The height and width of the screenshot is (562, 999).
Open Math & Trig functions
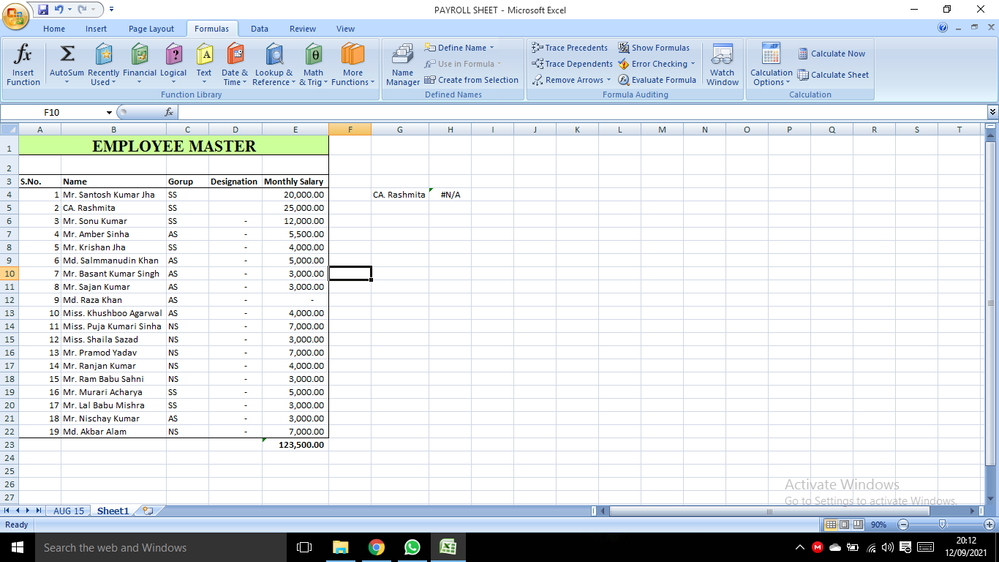point(313,64)
